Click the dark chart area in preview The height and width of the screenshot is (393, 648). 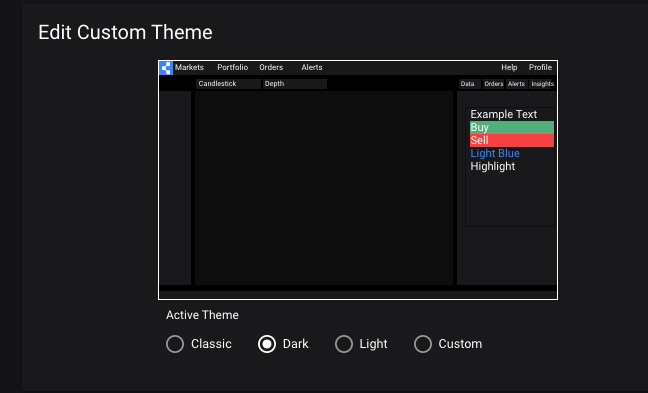324,188
